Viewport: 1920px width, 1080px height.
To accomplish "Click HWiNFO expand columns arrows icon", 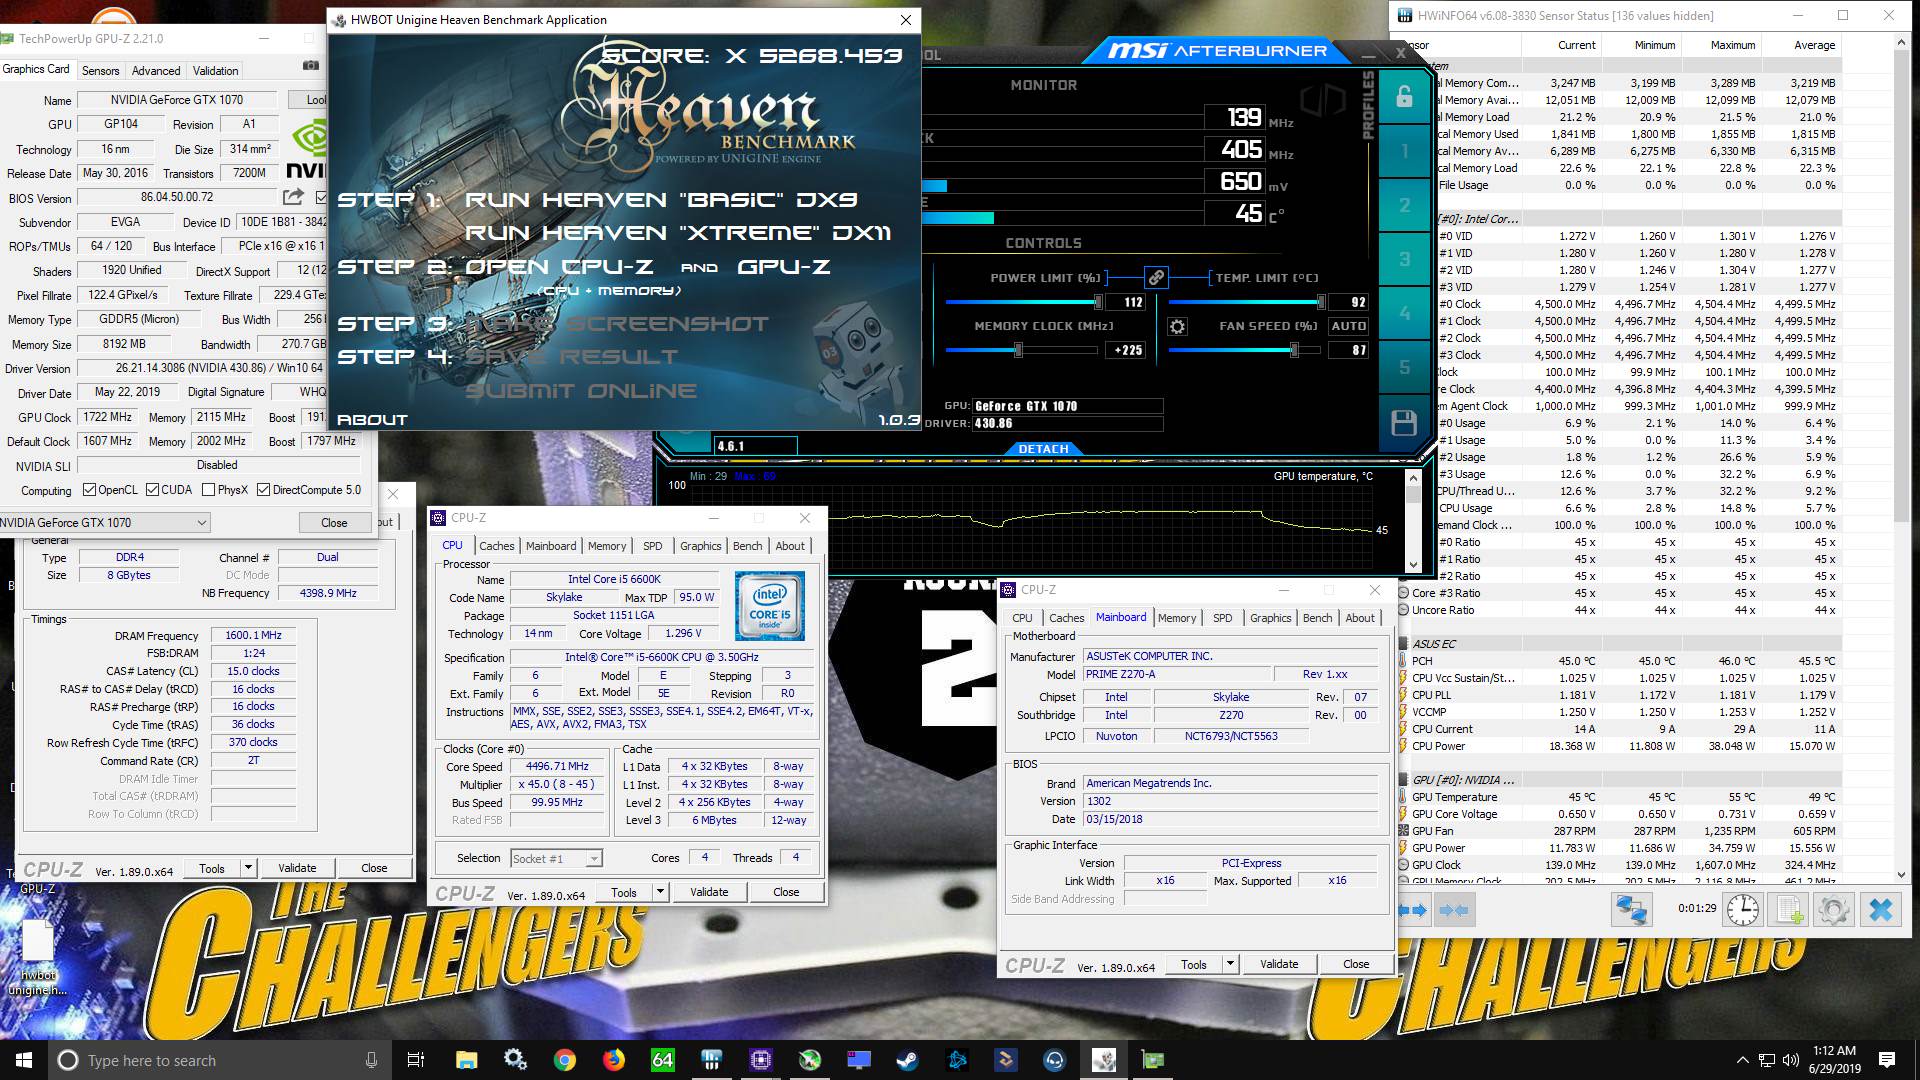I will click(x=1412, y=910).
